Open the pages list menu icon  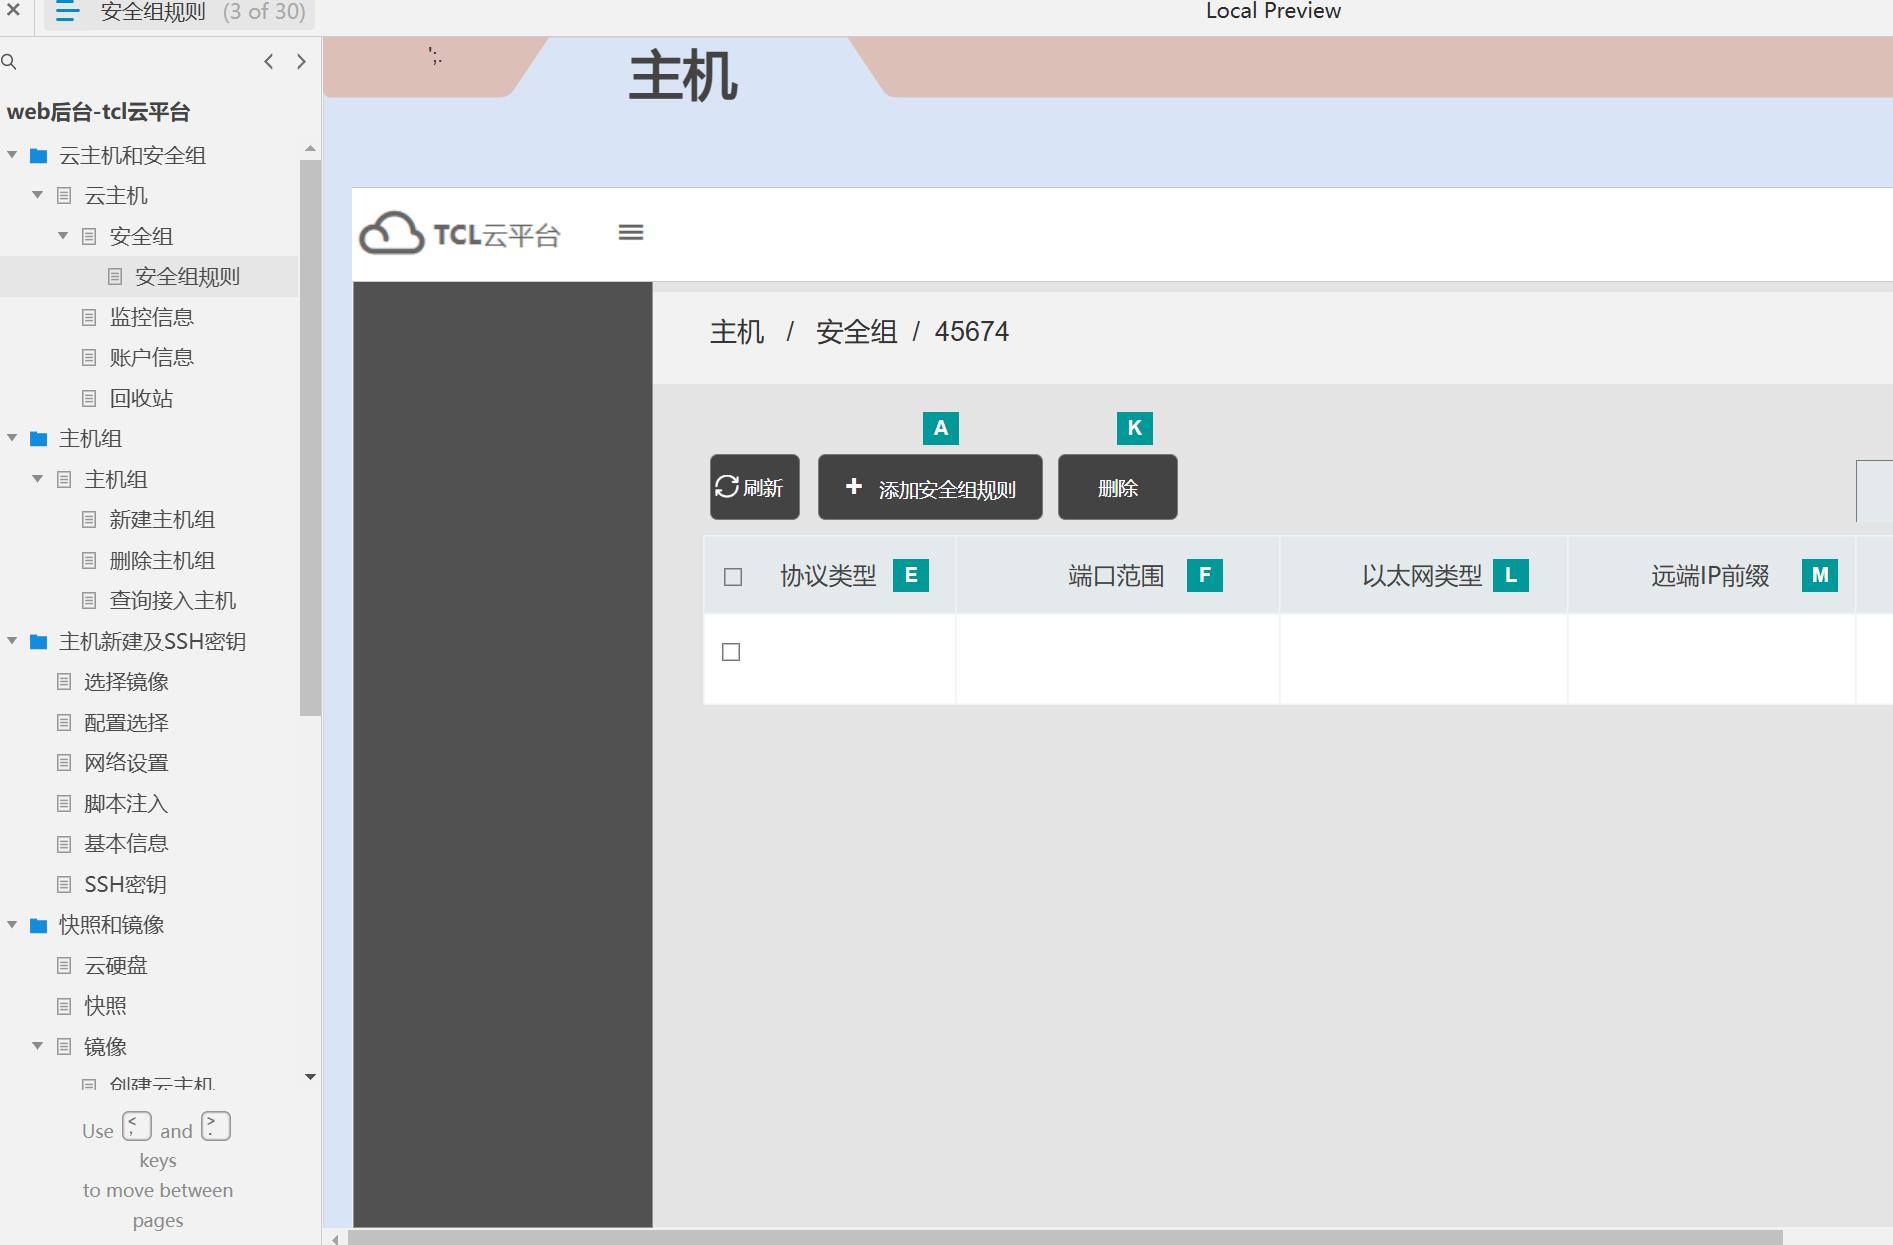(x=67, y=12)
